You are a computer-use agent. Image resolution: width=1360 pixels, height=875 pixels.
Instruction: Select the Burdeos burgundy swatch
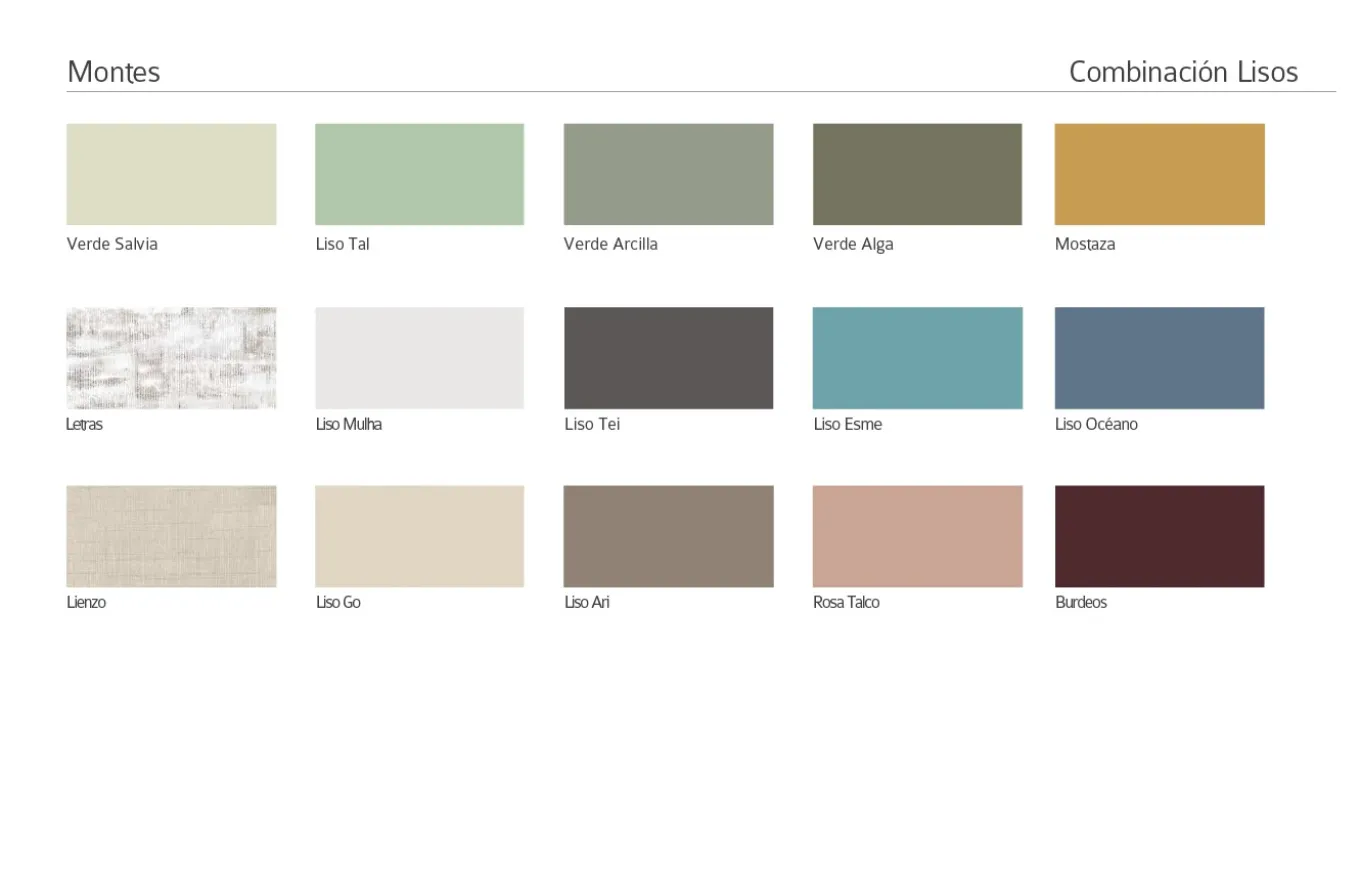click(x=1159, y=536)
